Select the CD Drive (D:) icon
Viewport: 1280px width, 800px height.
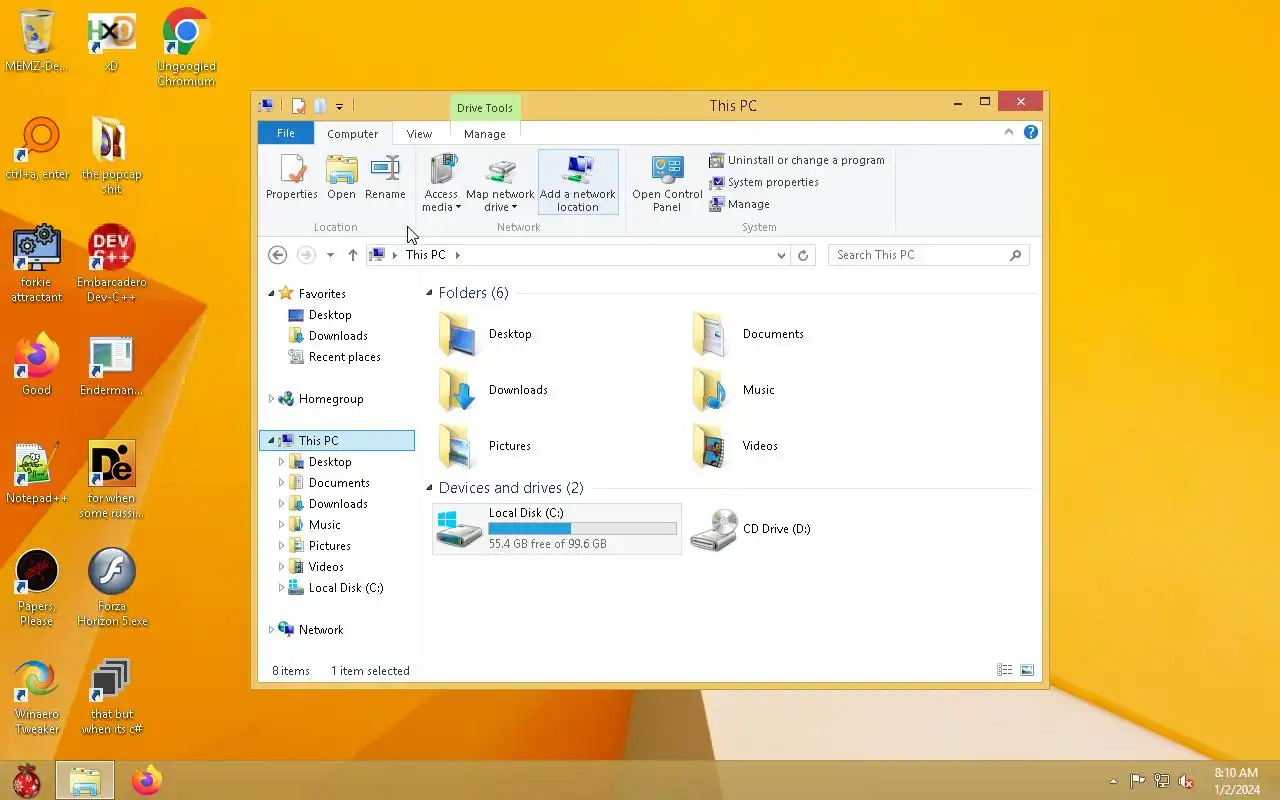pos(714,529)
